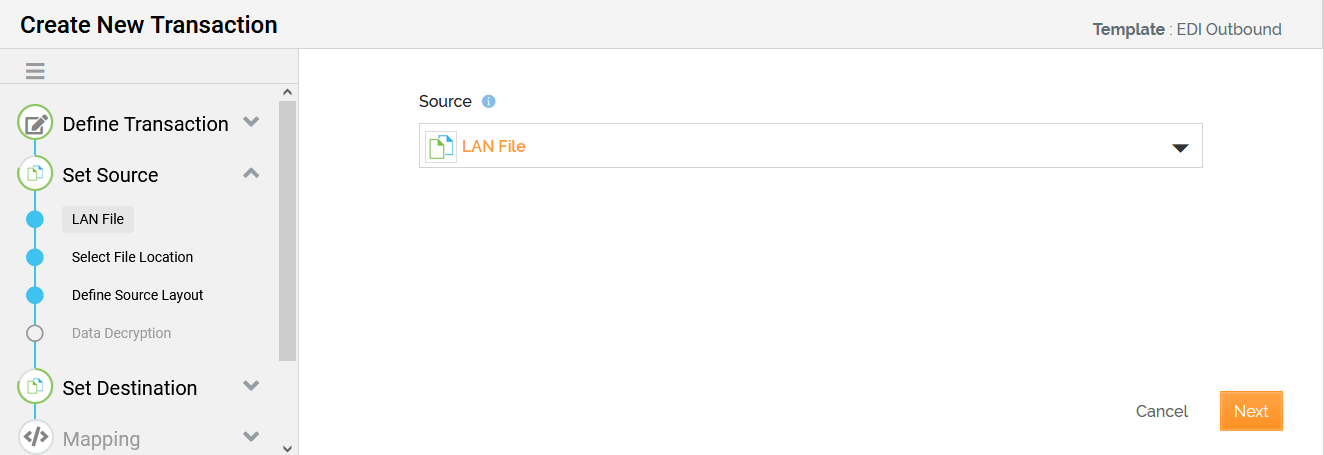Select the LAN File step dot
The height and width of the screenshot is (455, 1324).
coord(35,219)
